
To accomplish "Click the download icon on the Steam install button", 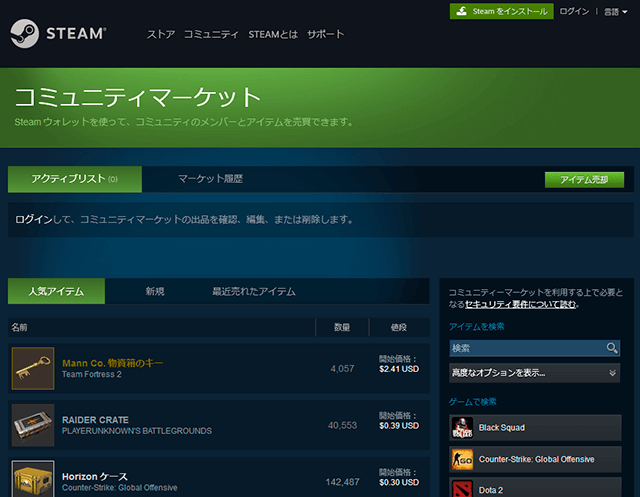I will (462, 11).
